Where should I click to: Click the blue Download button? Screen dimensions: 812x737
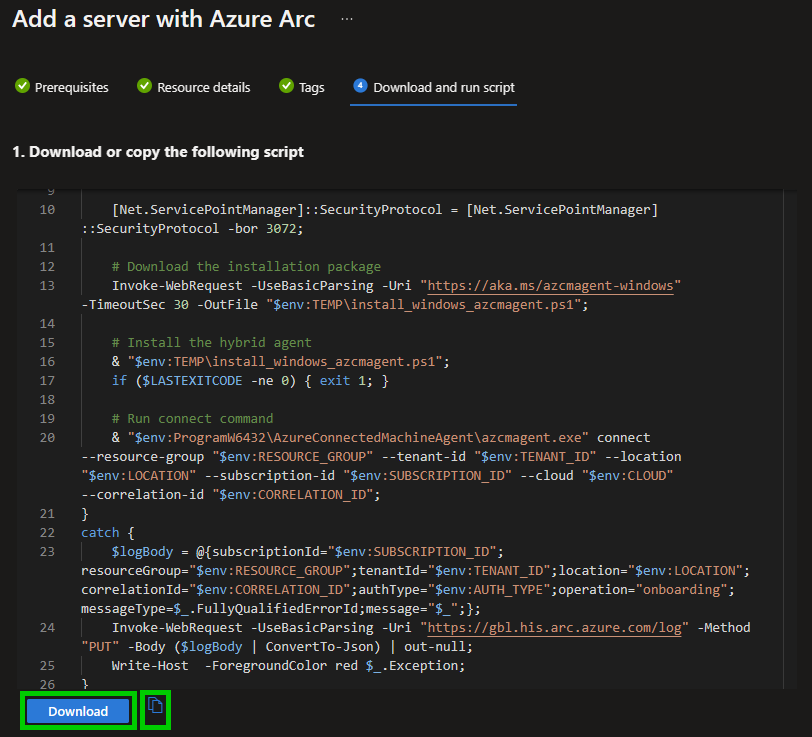[78, 711]
